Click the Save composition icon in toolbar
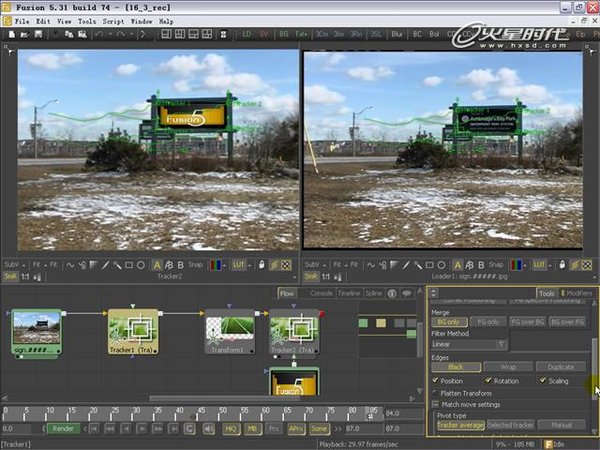 point(38,34)
